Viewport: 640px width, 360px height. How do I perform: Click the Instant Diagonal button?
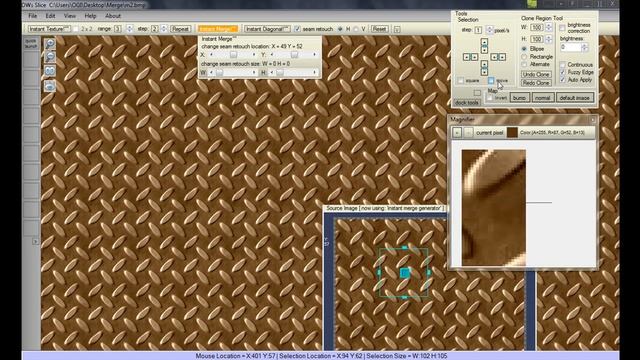(267, 29)
